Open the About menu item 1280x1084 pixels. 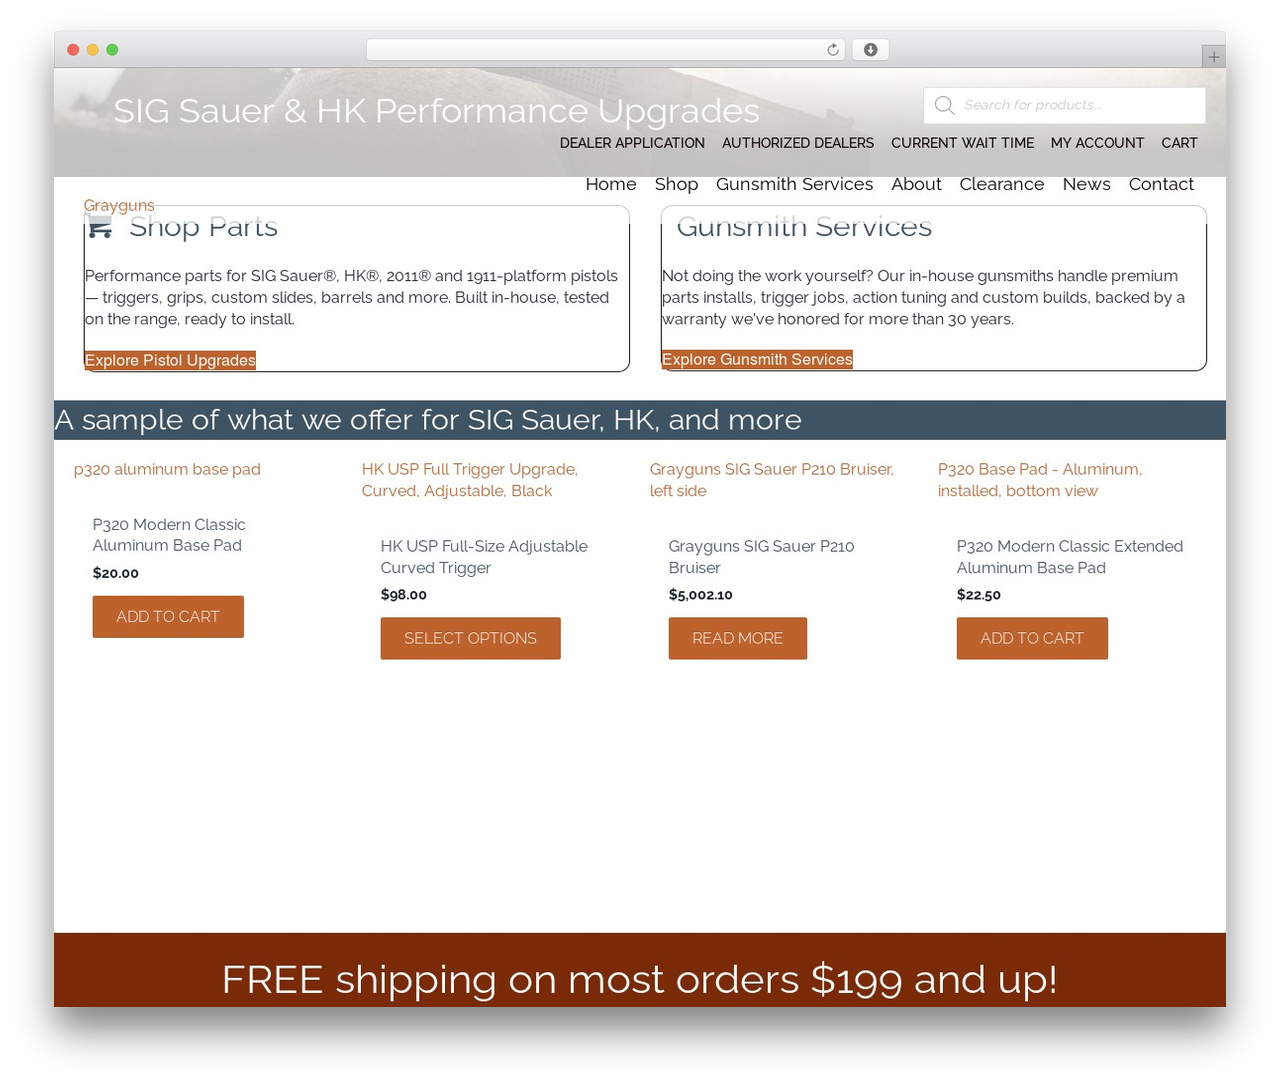916,184
